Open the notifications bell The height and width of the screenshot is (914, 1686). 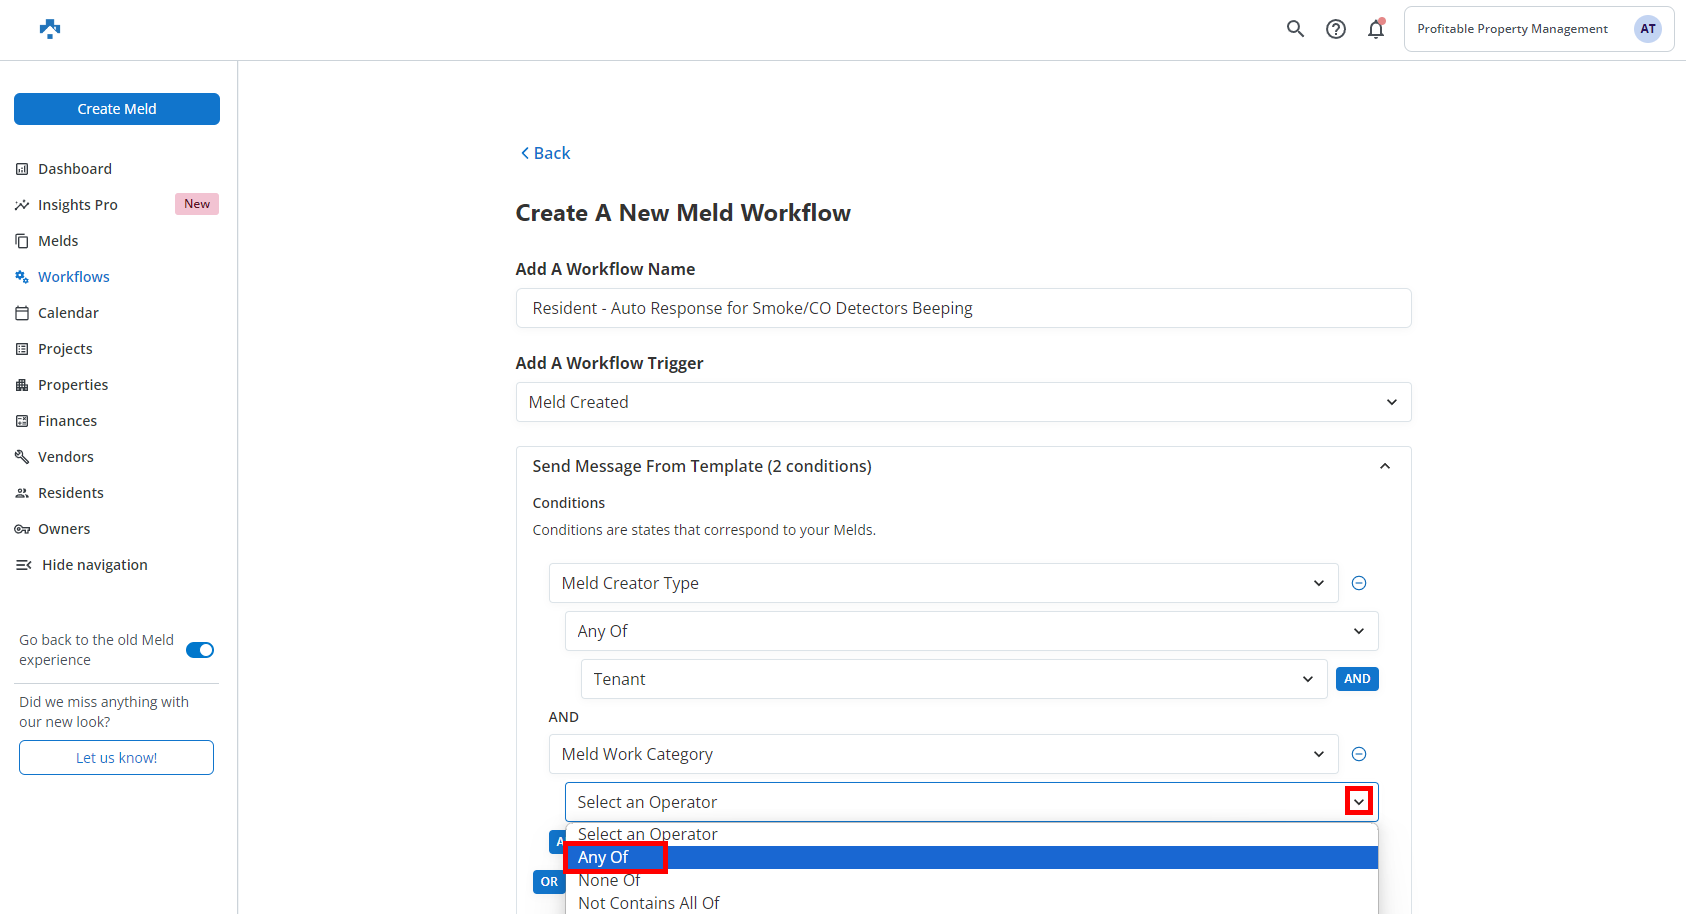click(x=1376, y=29)
